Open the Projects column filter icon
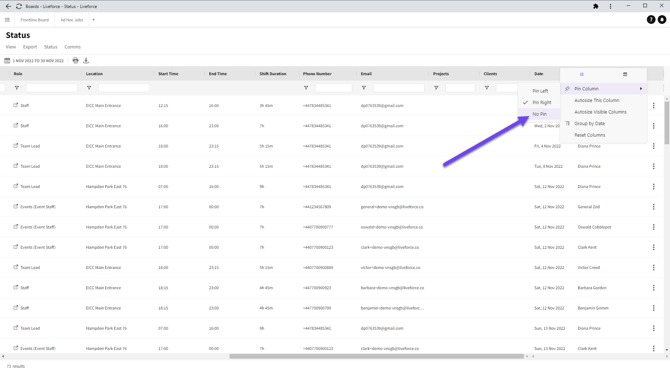 click(x=436, y=88)
